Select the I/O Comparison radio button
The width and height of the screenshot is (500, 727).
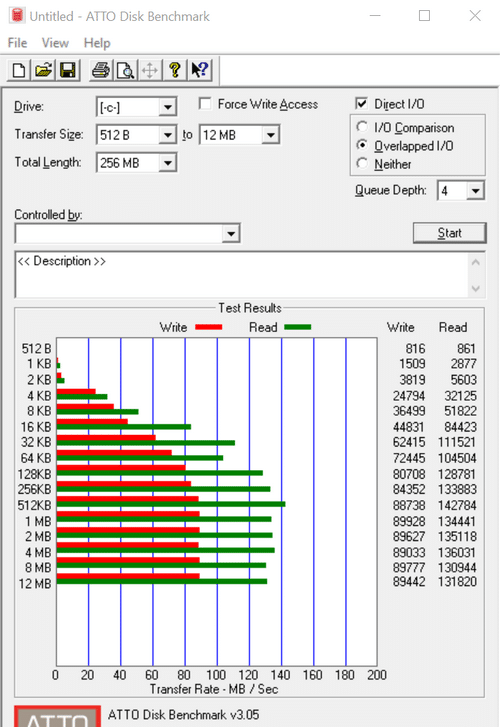[x=362, y=127]
